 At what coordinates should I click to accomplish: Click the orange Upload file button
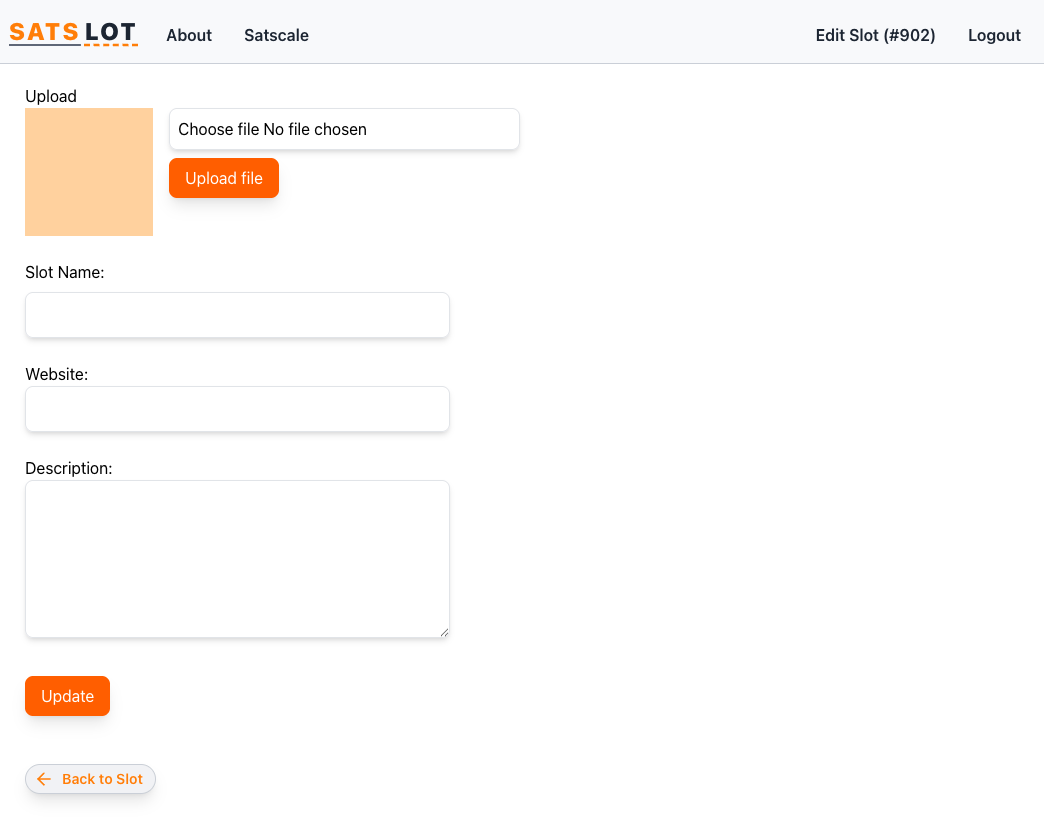pos(224,178)
